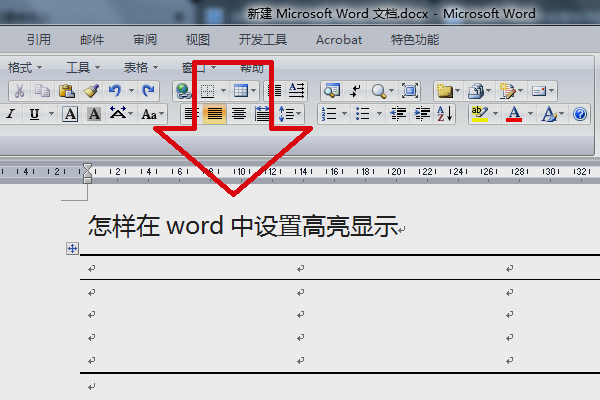Switch to the 视图 tab
Viewport: 600px width, 400px height.
point(197,39)
